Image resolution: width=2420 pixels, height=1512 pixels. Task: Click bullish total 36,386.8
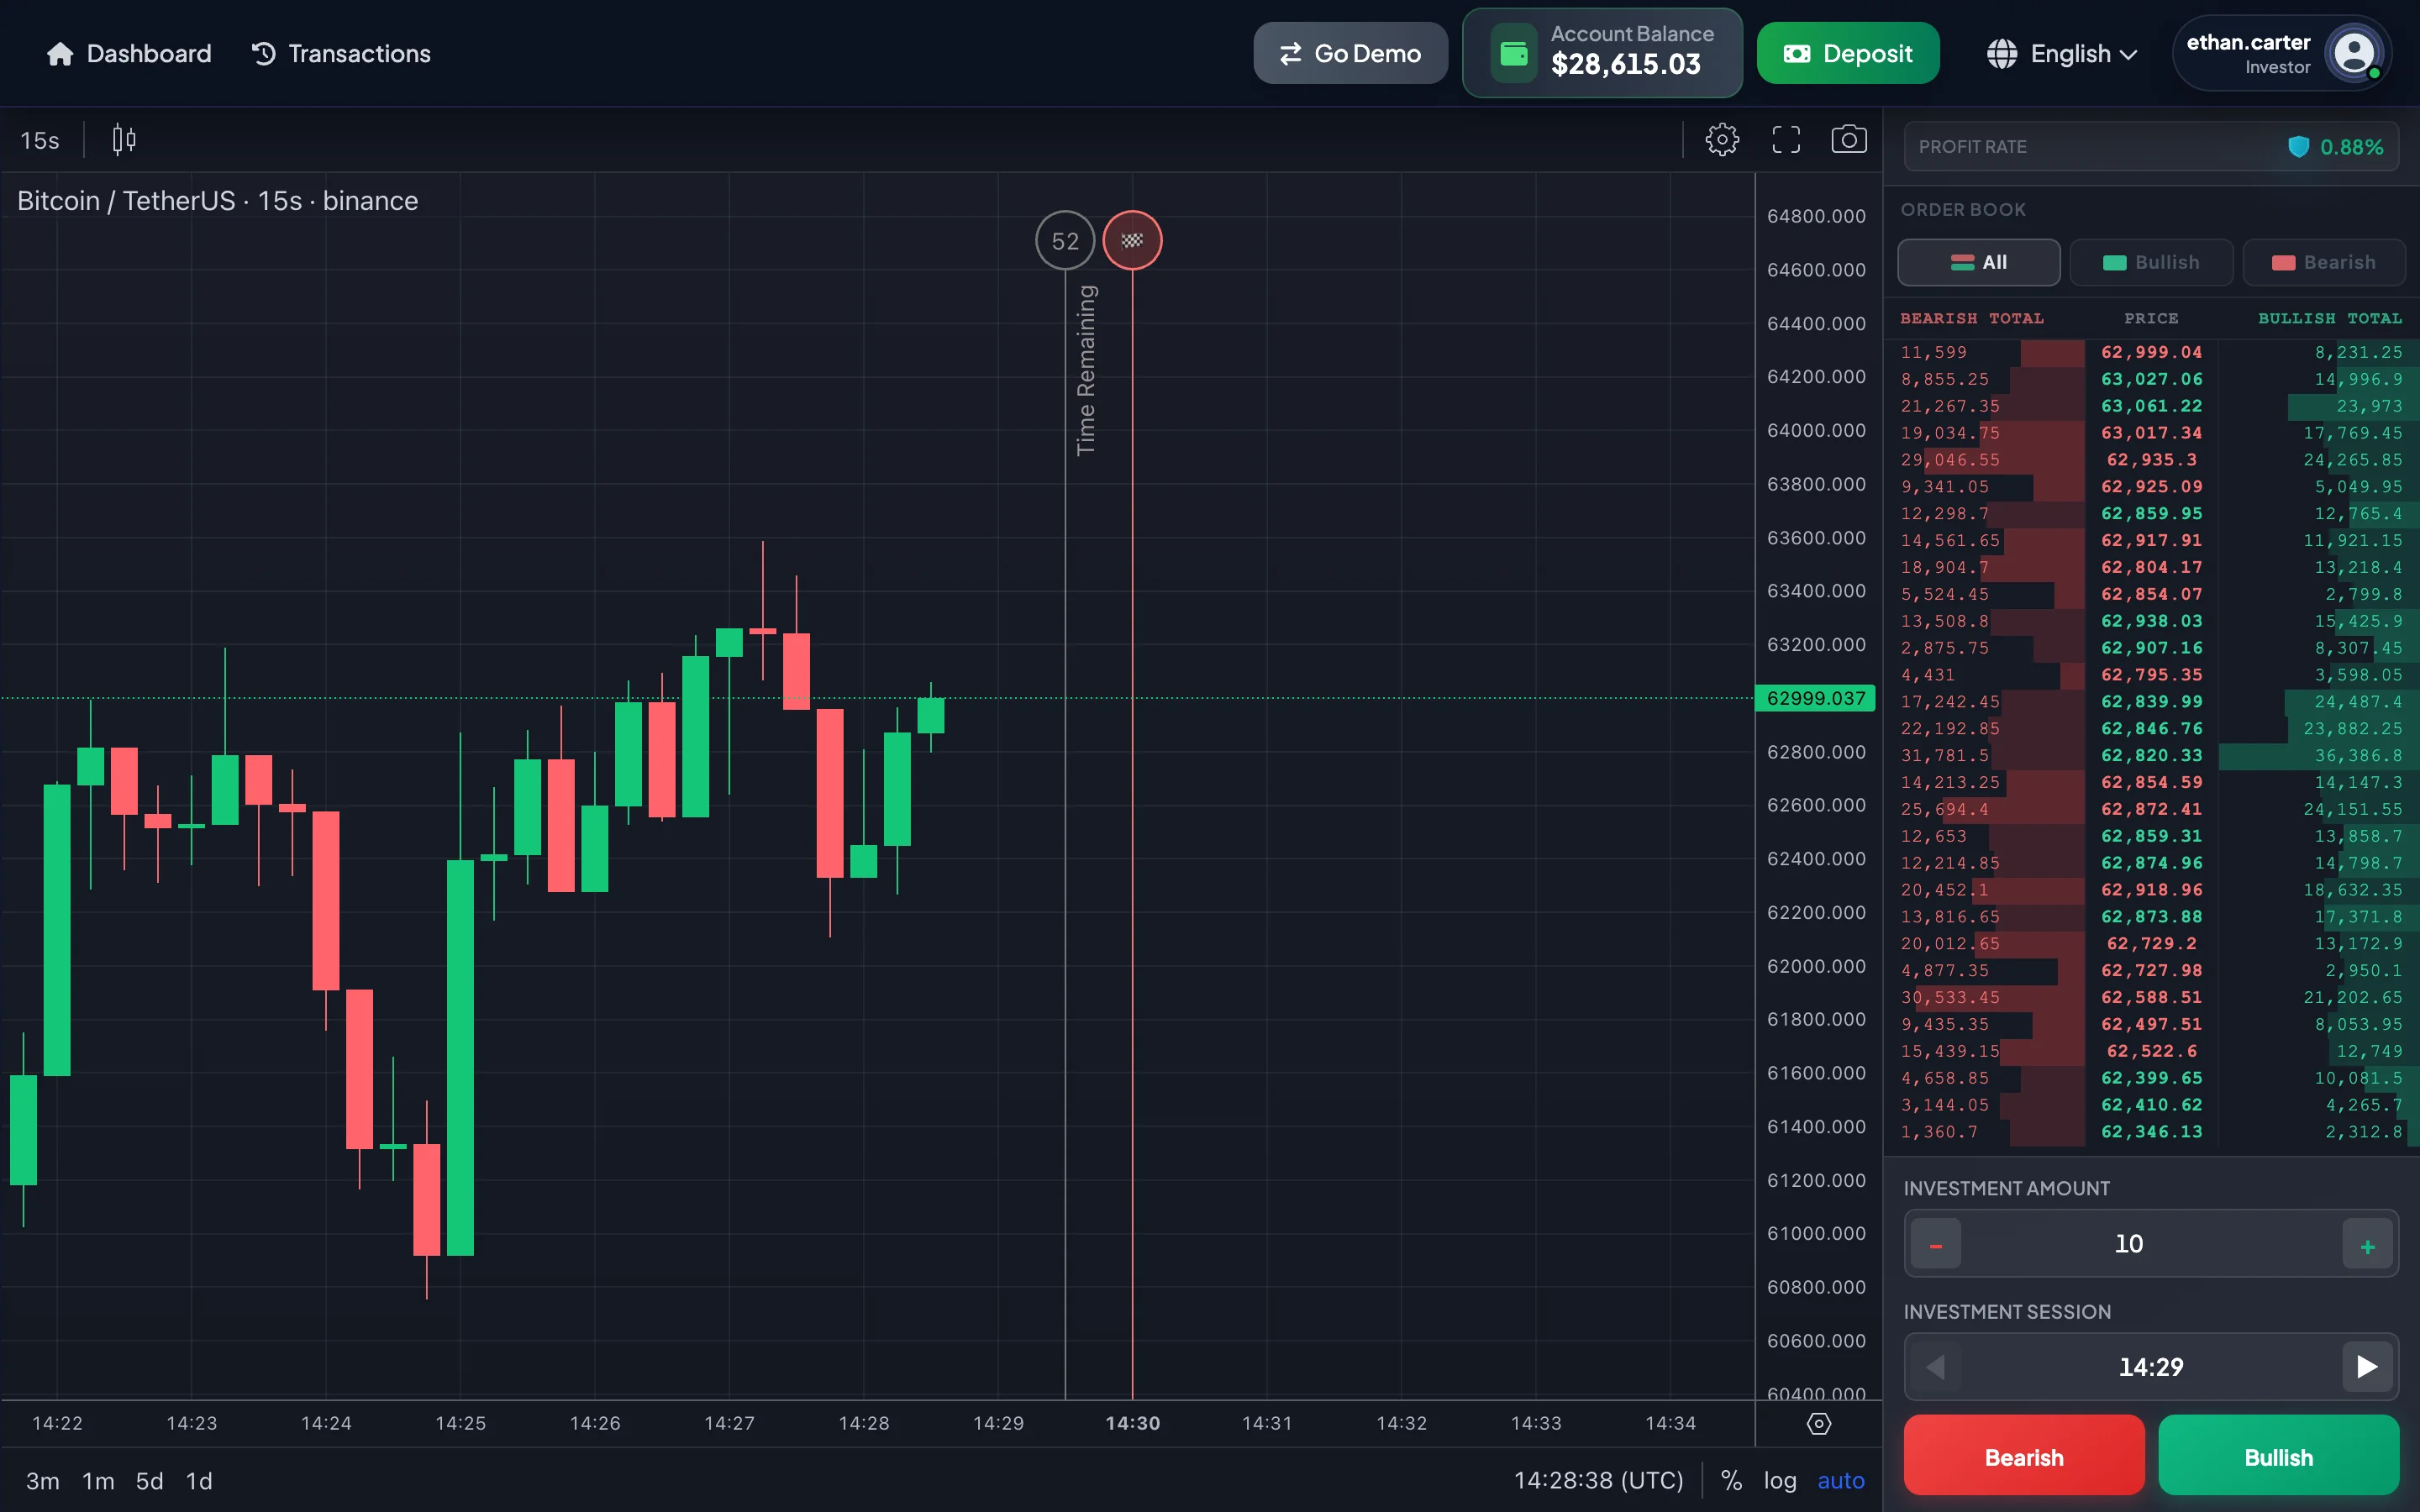pos(2357,756)
